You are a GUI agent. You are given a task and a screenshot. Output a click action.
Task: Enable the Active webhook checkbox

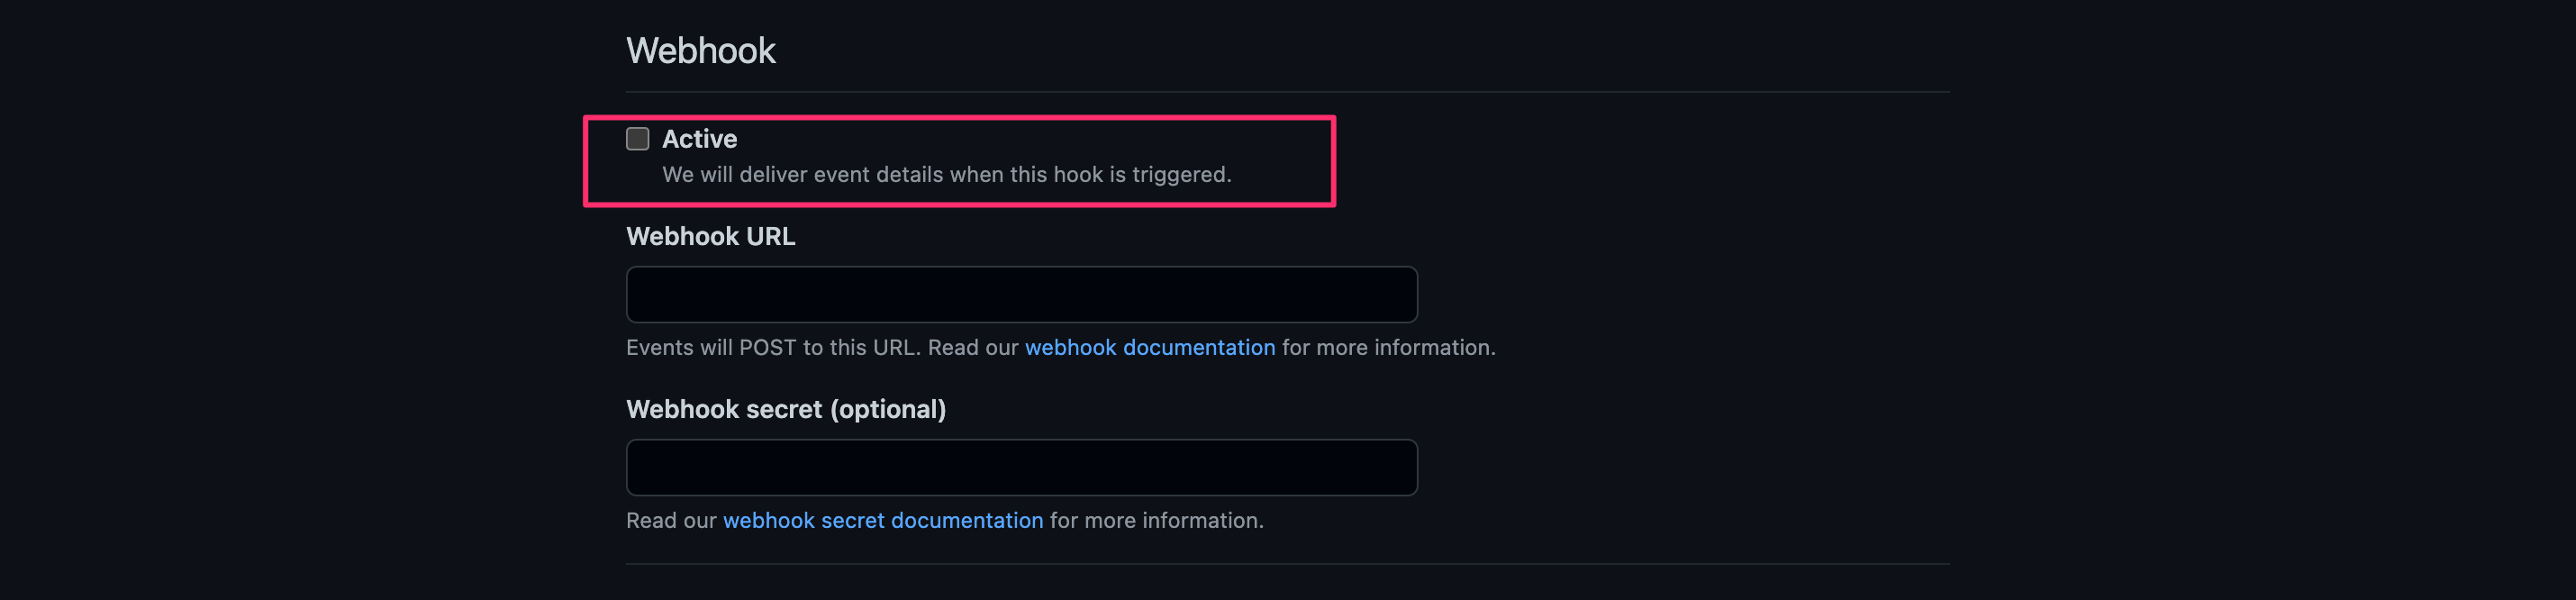(x=637, y=138)
